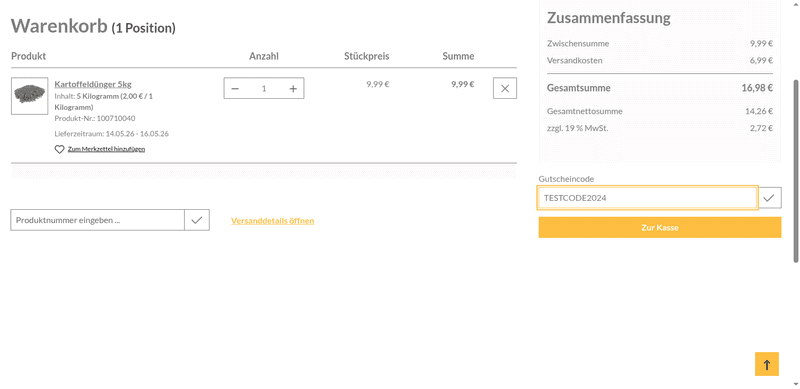
Task: Click the Summe column header
Action: click(458, 56)
